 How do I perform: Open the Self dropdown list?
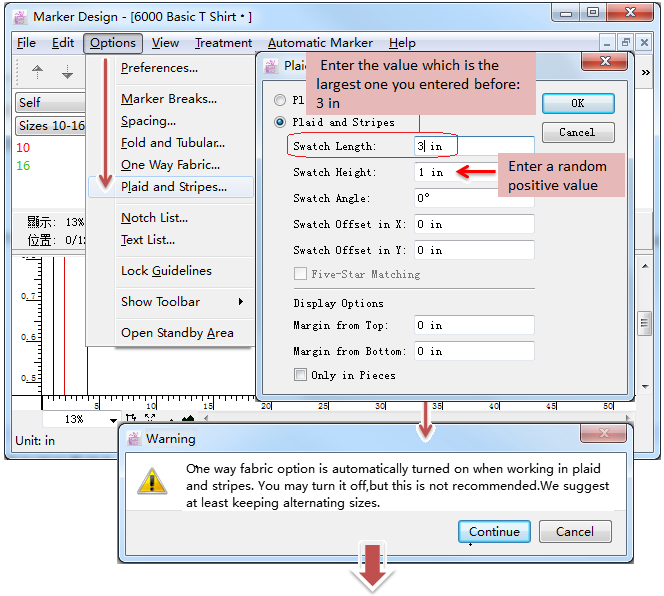tap(50, 103)
